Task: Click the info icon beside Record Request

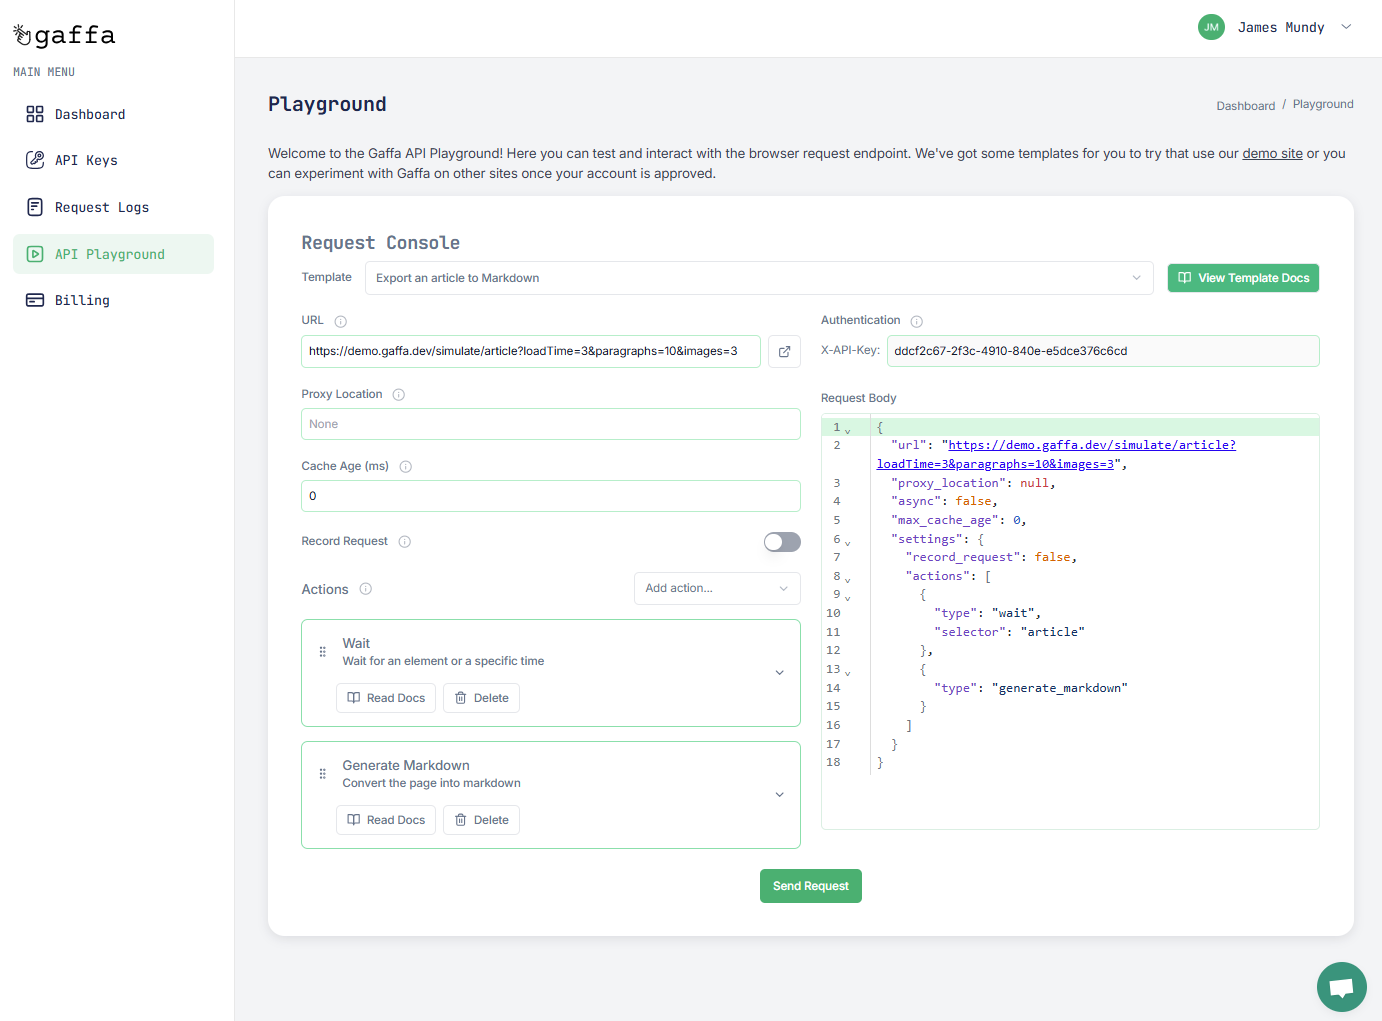Action: [x=404, y=541]
